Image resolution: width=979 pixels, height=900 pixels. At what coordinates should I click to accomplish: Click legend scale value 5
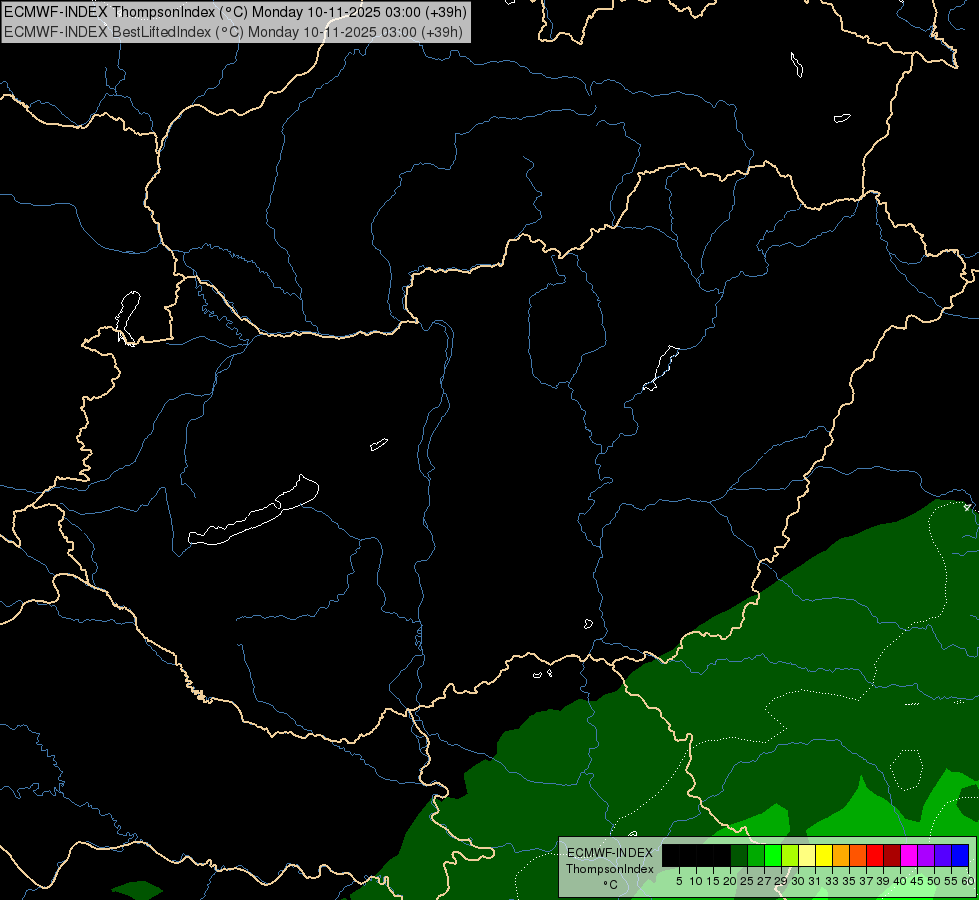679,881
